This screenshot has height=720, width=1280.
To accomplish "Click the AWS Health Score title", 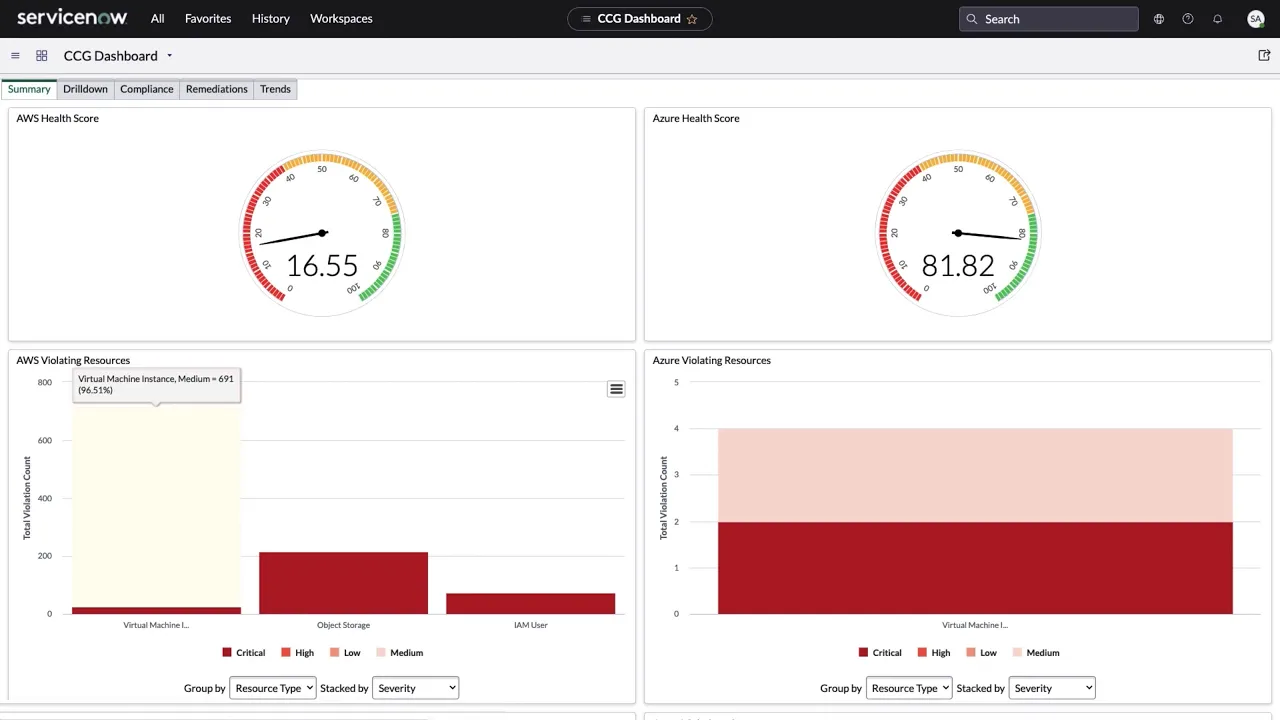I will coord(57,118).
